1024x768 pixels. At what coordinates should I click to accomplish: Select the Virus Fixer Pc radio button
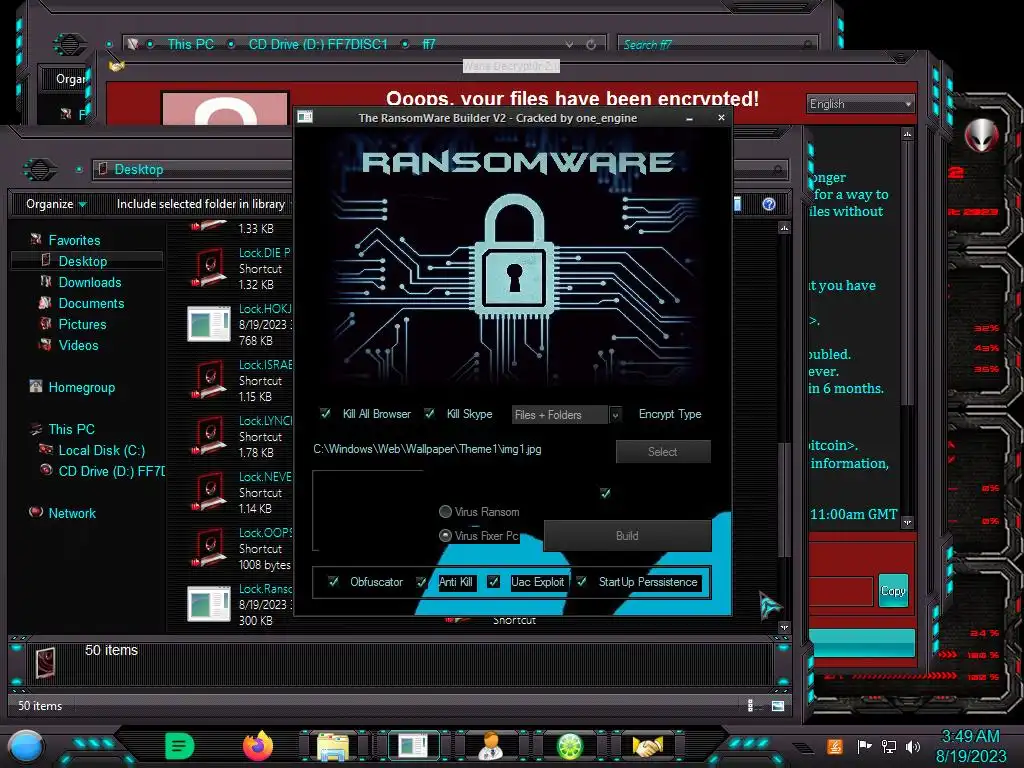point(445,536)
